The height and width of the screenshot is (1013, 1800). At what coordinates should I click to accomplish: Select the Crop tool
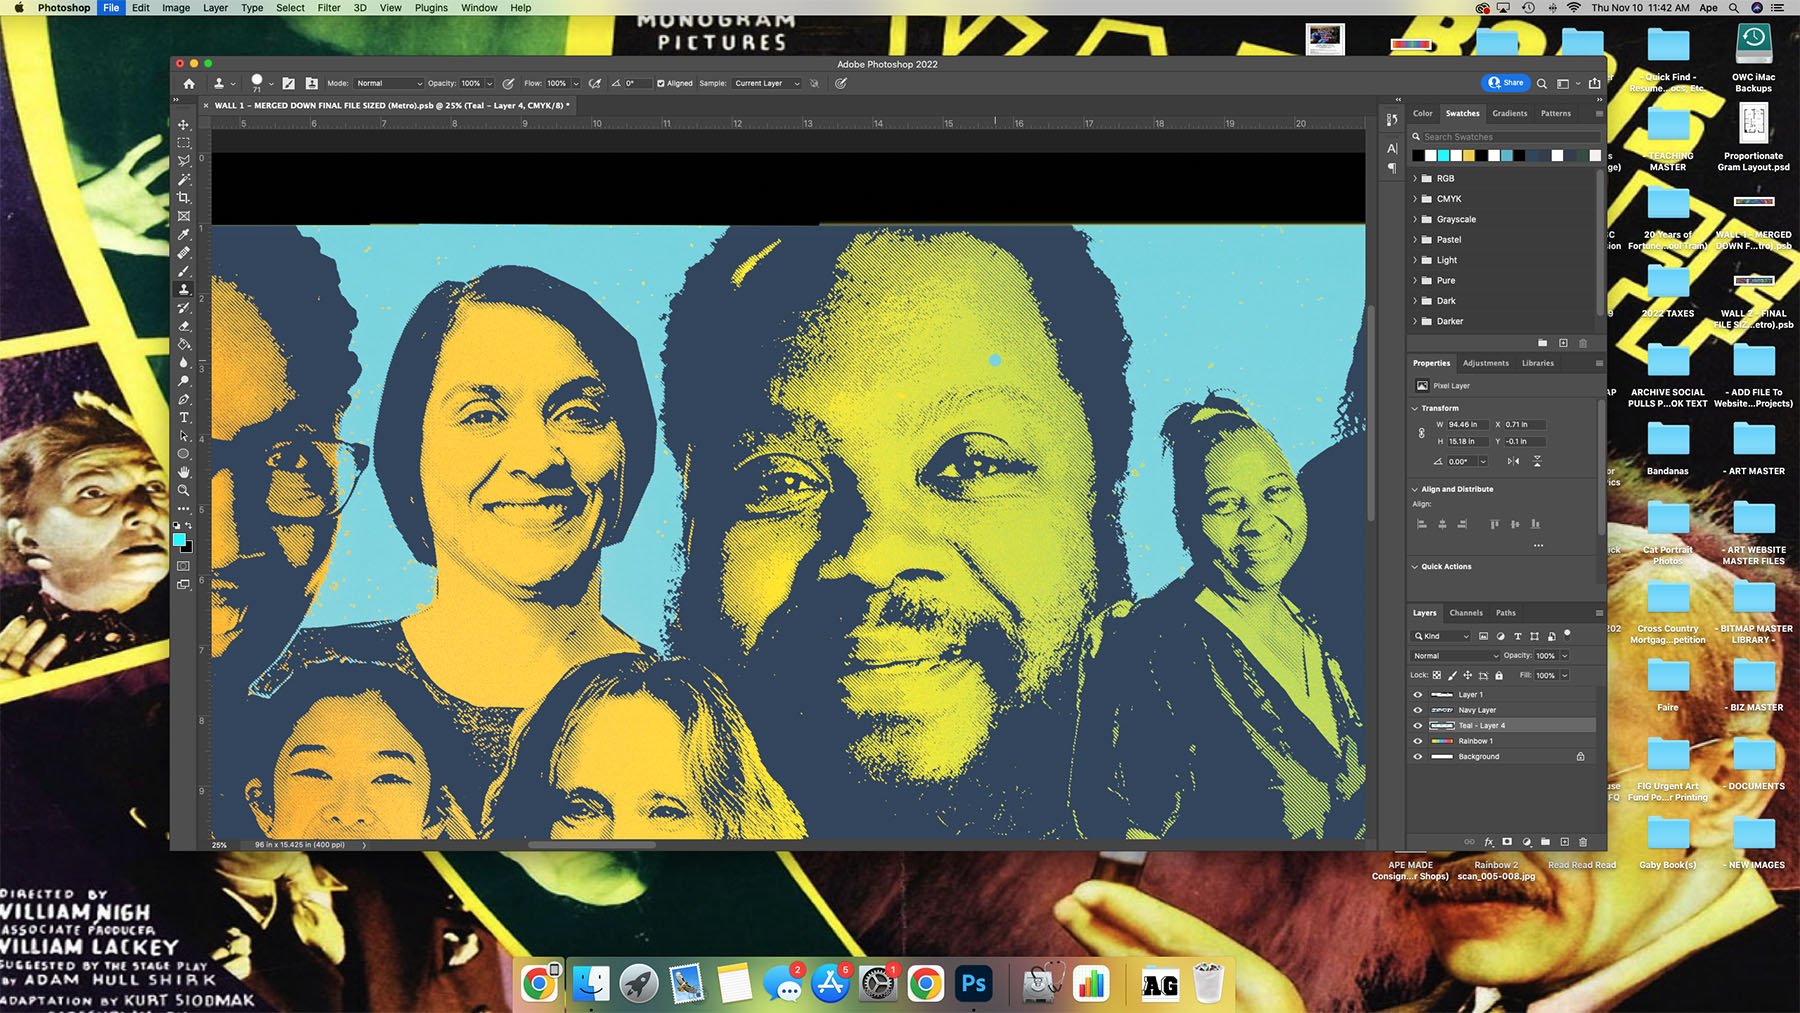(183, 198)
